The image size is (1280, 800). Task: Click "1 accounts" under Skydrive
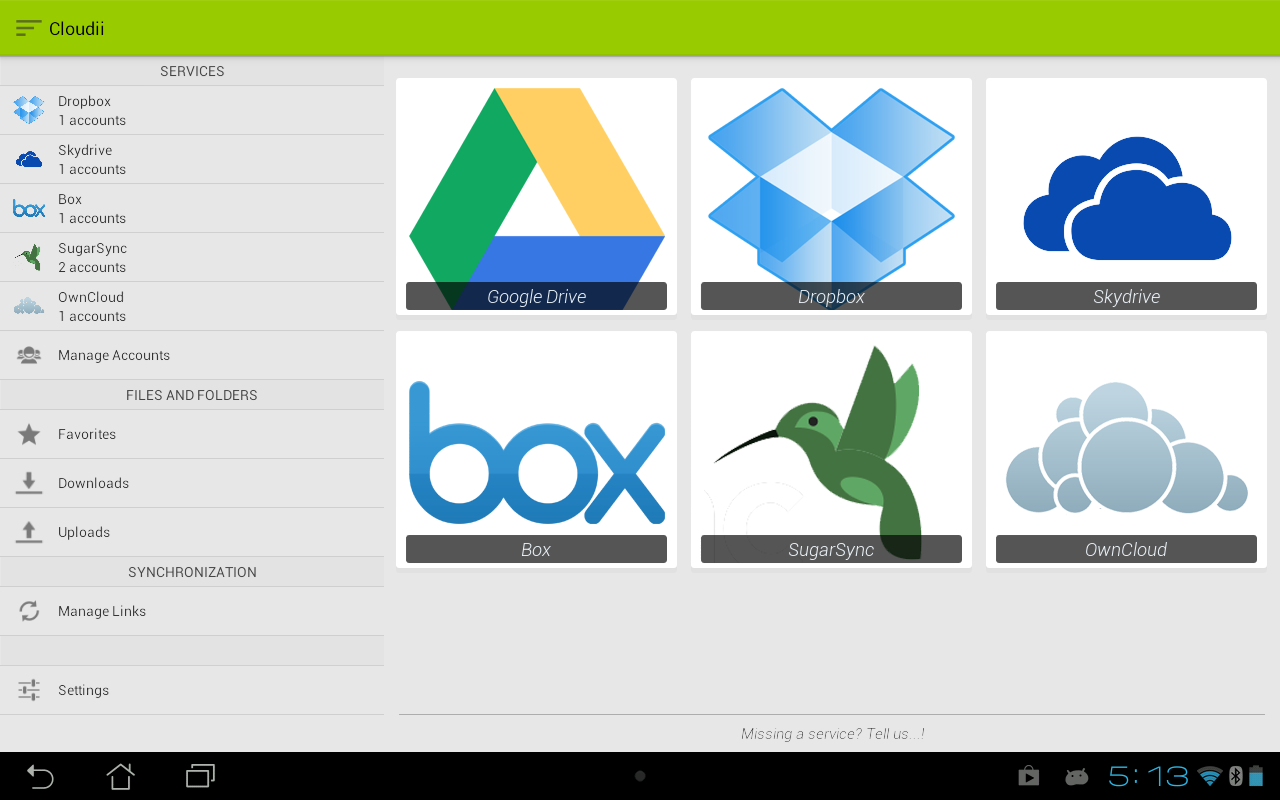click(92, 169)
